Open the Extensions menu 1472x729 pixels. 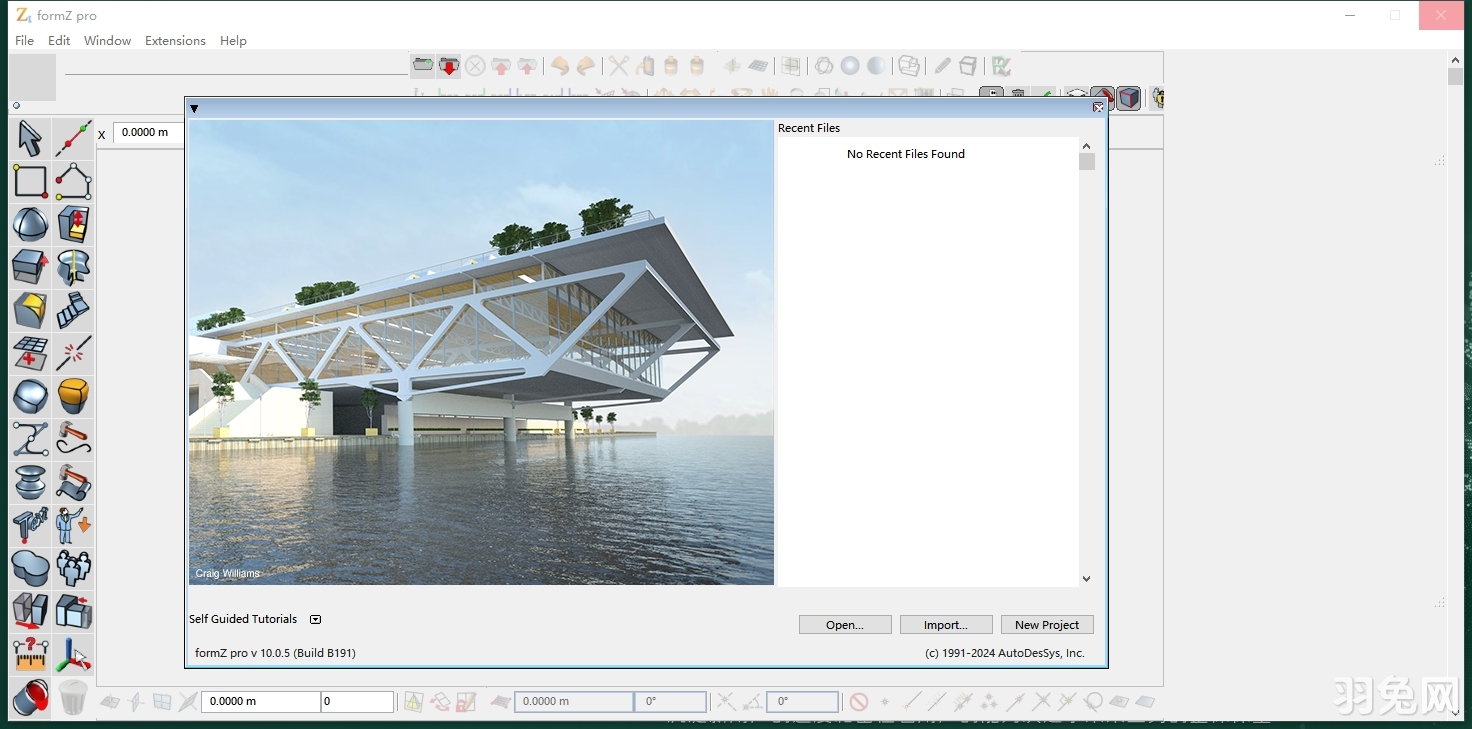pos(175,41)
